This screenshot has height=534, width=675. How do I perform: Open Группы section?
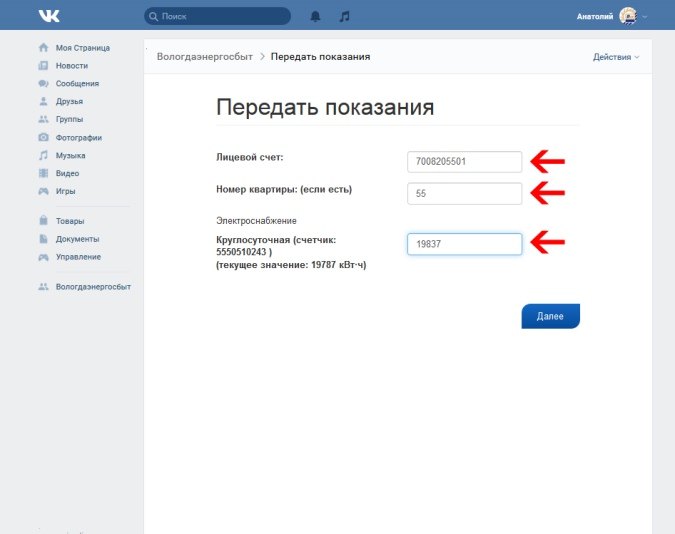pos(69,119)
